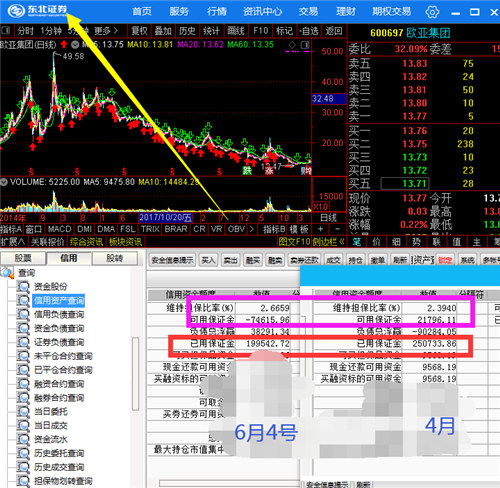Click the icon beside 资金流水
500x488 pixels.
coord(23,439)
